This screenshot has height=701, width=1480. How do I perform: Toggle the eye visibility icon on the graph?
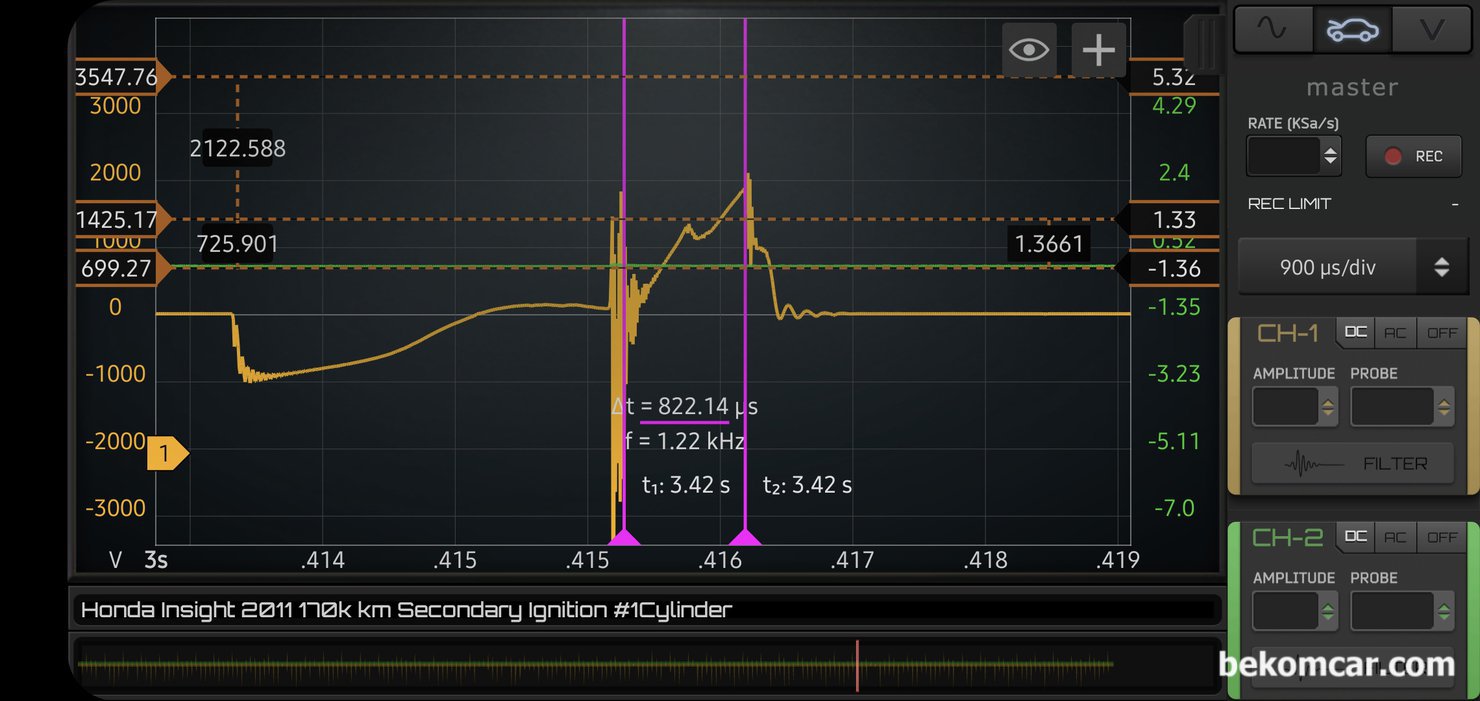click(1029, 50)
